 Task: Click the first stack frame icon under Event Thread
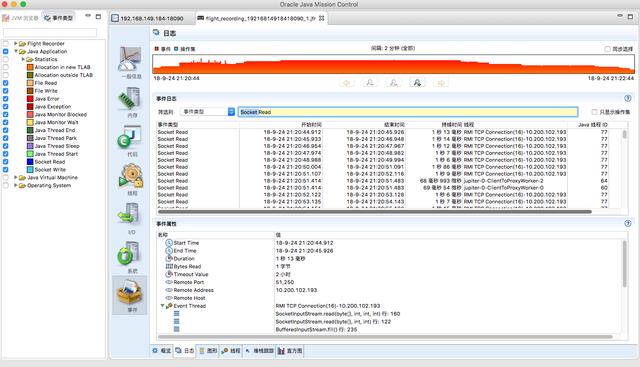point(176,314)
